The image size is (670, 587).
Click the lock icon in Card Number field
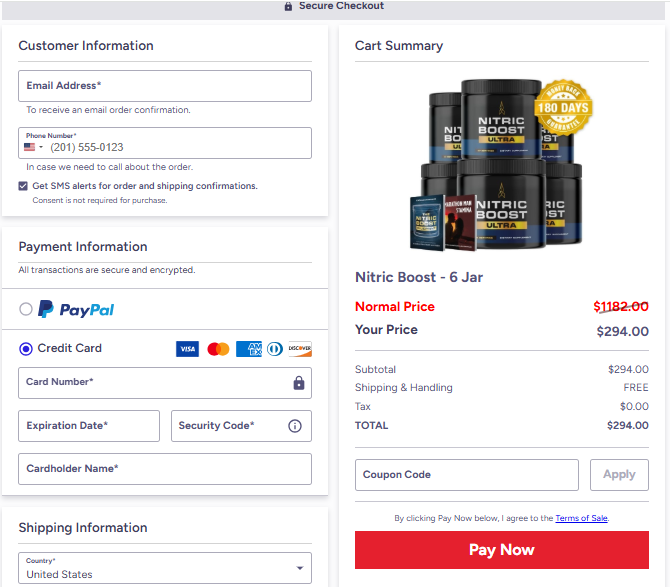coord(299,383)
